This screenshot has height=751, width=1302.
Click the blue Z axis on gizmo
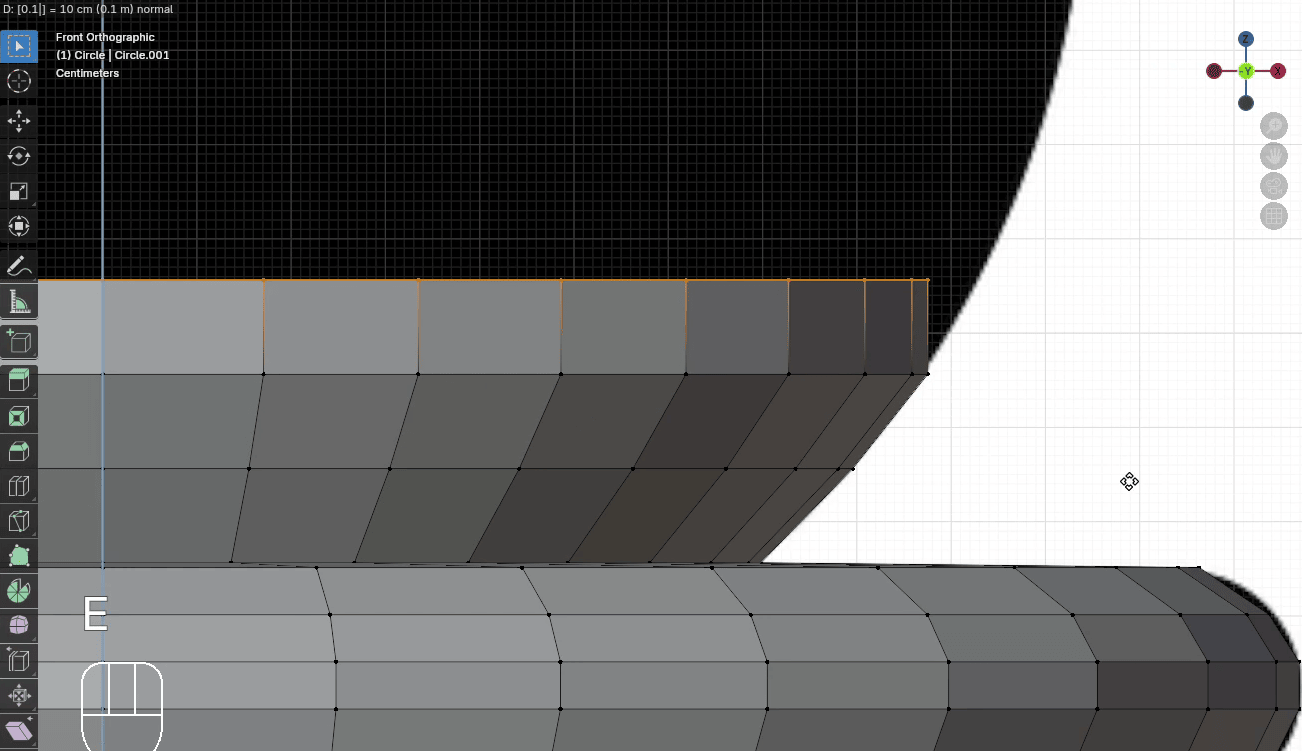(1246, 39)
